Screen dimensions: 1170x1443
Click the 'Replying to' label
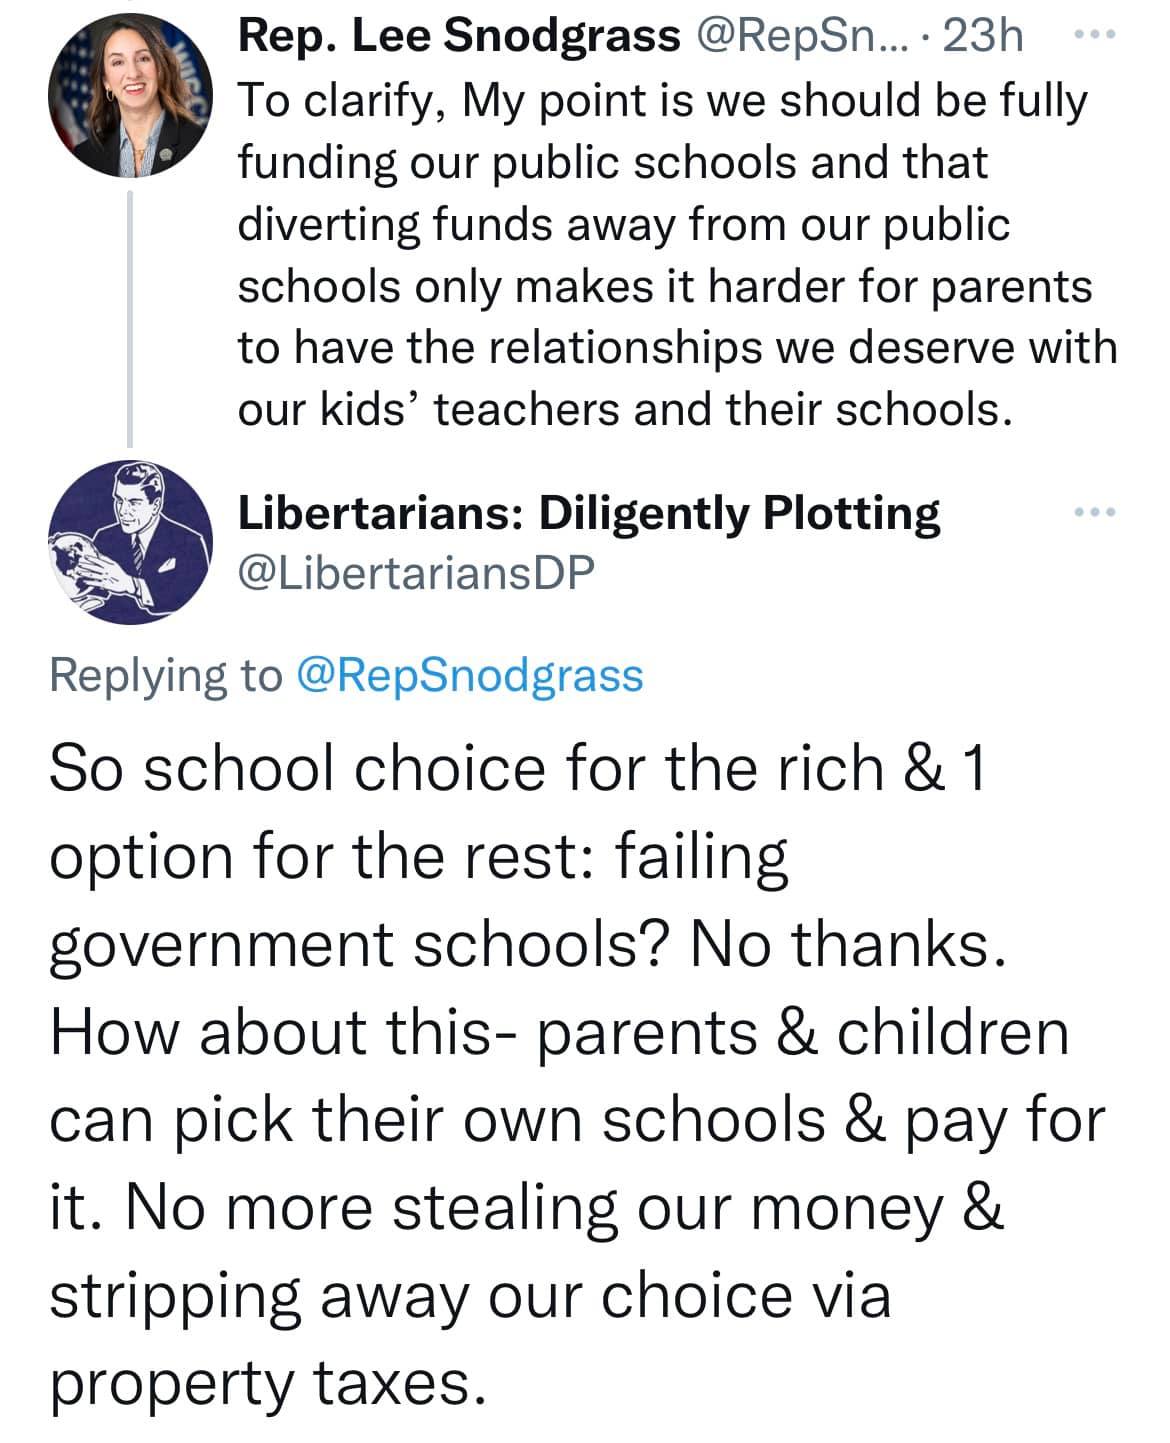tap(166, 675)
